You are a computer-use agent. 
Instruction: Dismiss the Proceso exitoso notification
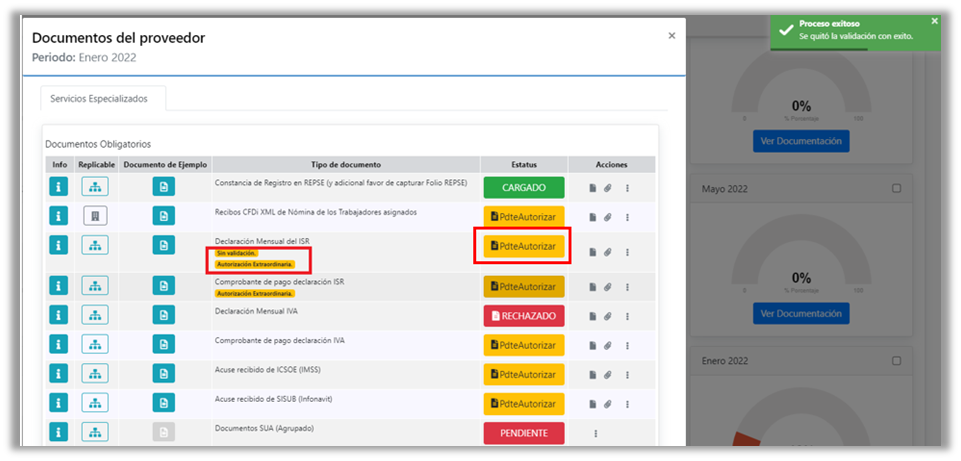click(x=934, y=21)
